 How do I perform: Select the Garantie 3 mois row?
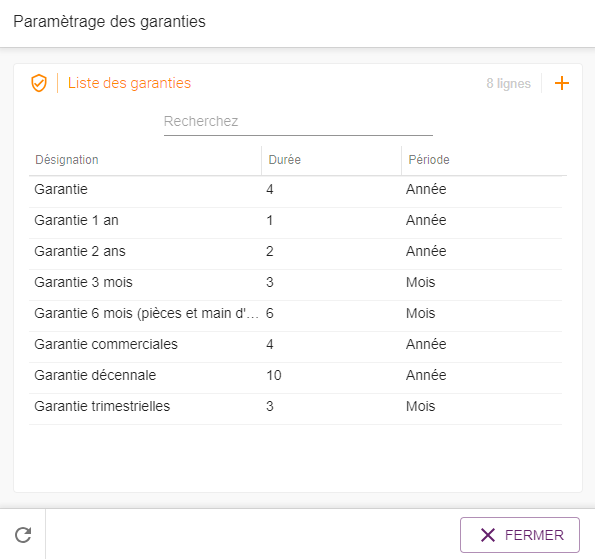(x=295, y=282)
